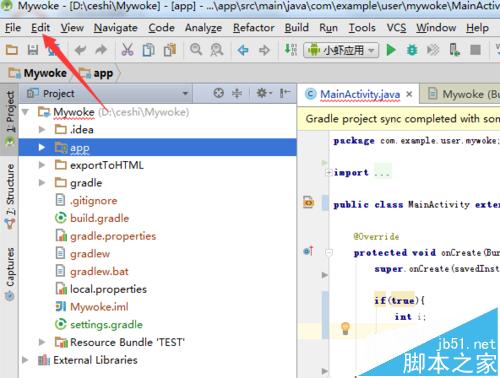
Task: Open the Navigate menu
Action: [x=115, y=28]
